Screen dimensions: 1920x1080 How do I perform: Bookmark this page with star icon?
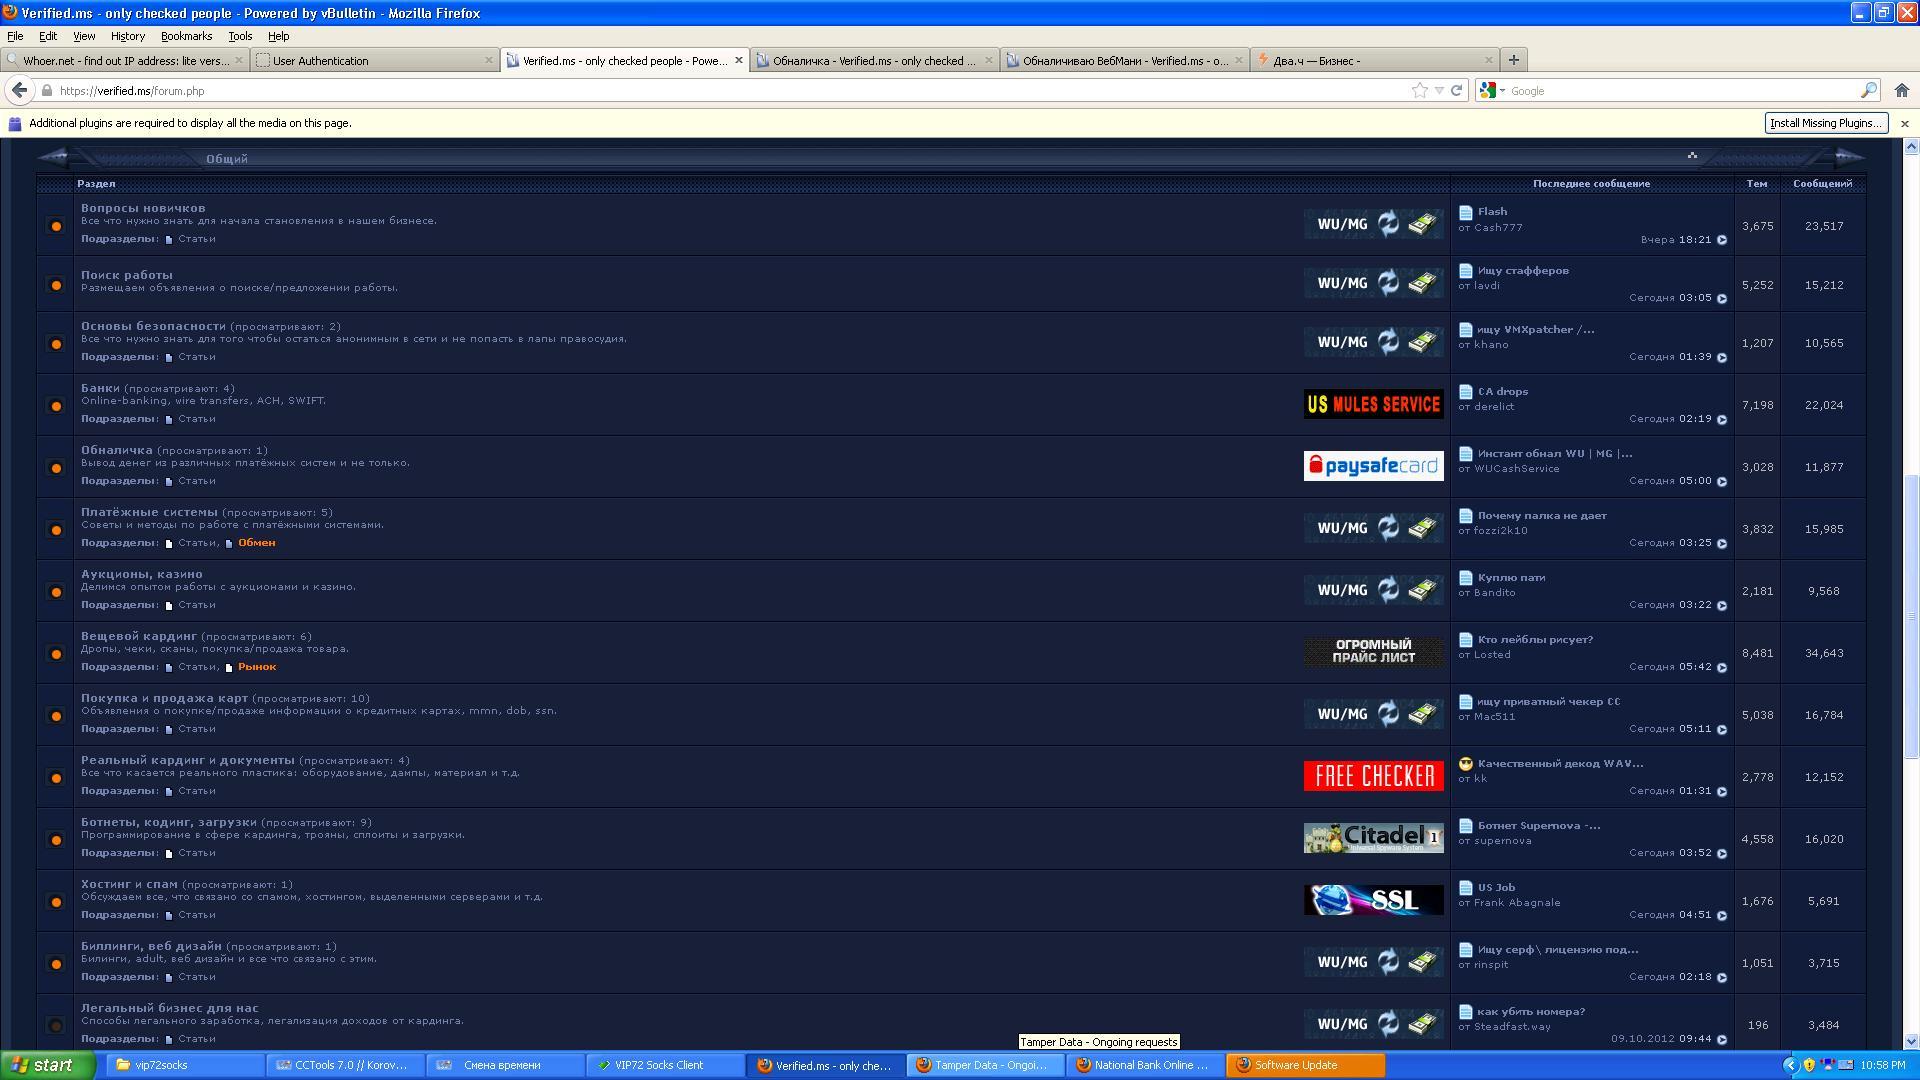(x=1419, y=91)
